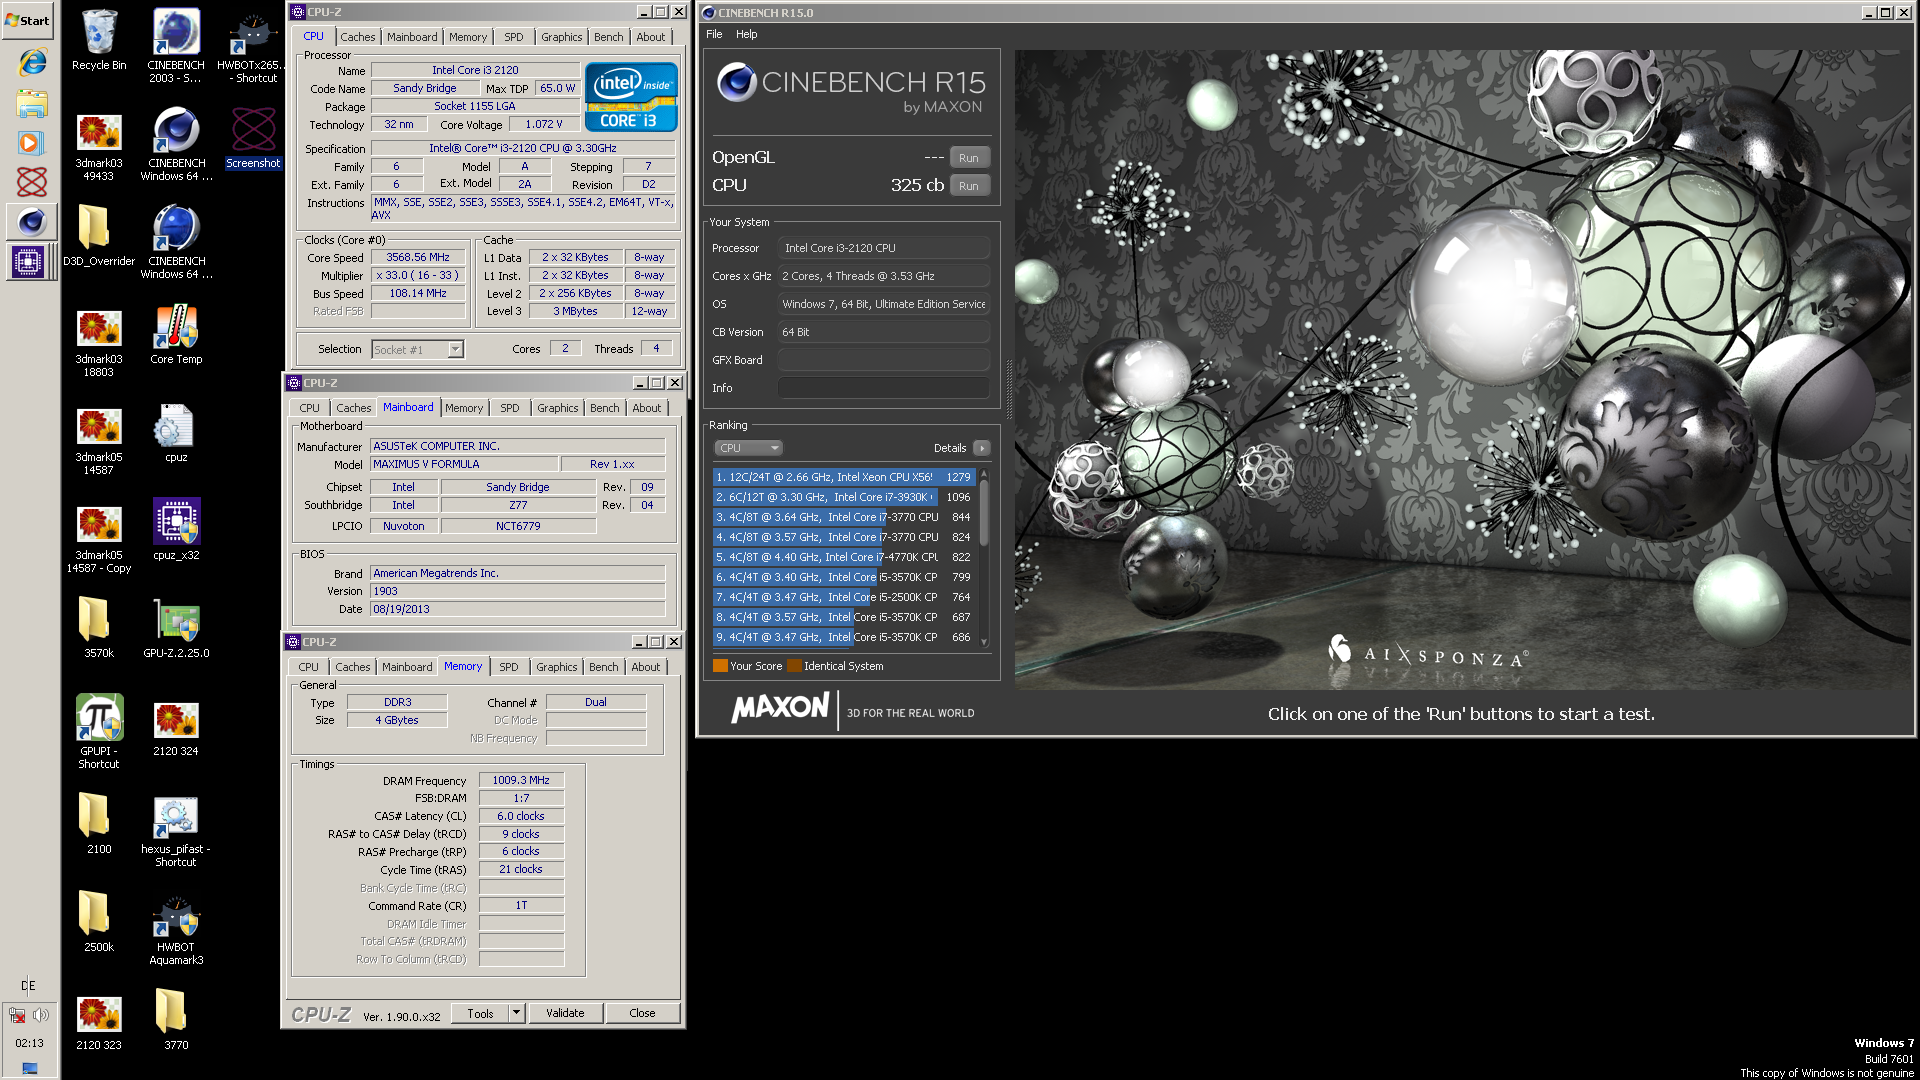The width and height of the screenshot is (1920, 1080).
Task: Open the Cinebench File menu
Action: coord(714,34)
